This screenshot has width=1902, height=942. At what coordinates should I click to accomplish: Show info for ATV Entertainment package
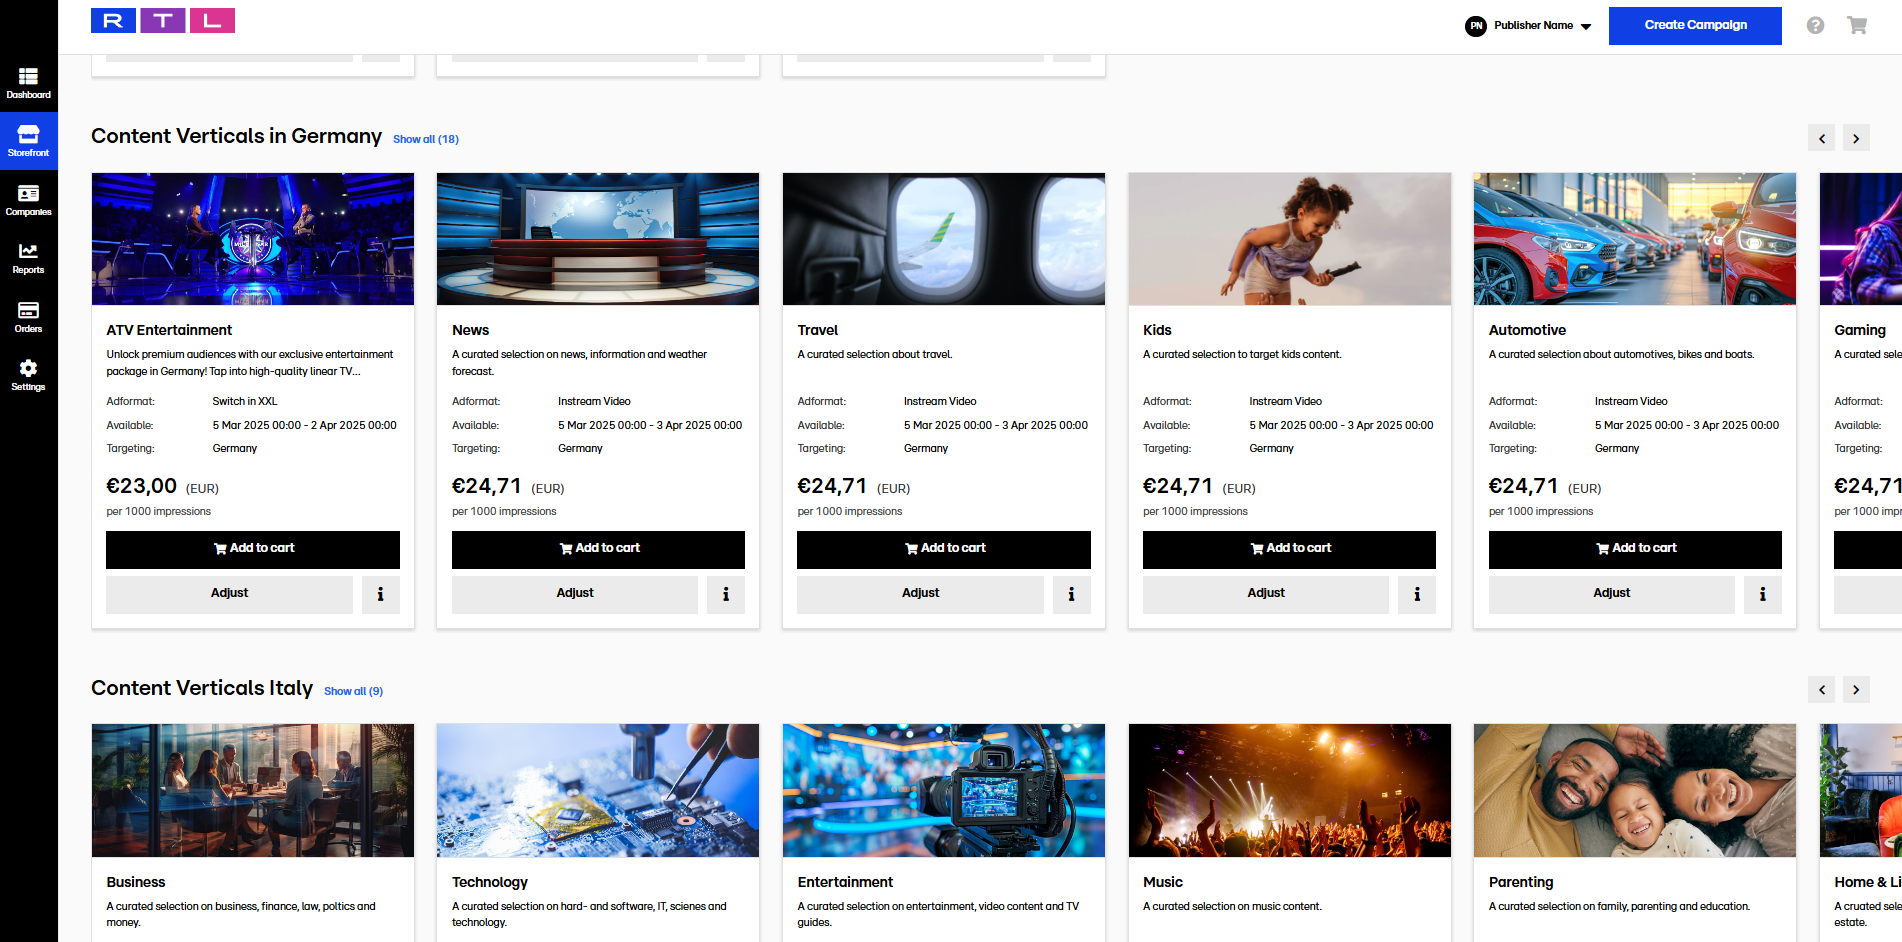[380, 594]
